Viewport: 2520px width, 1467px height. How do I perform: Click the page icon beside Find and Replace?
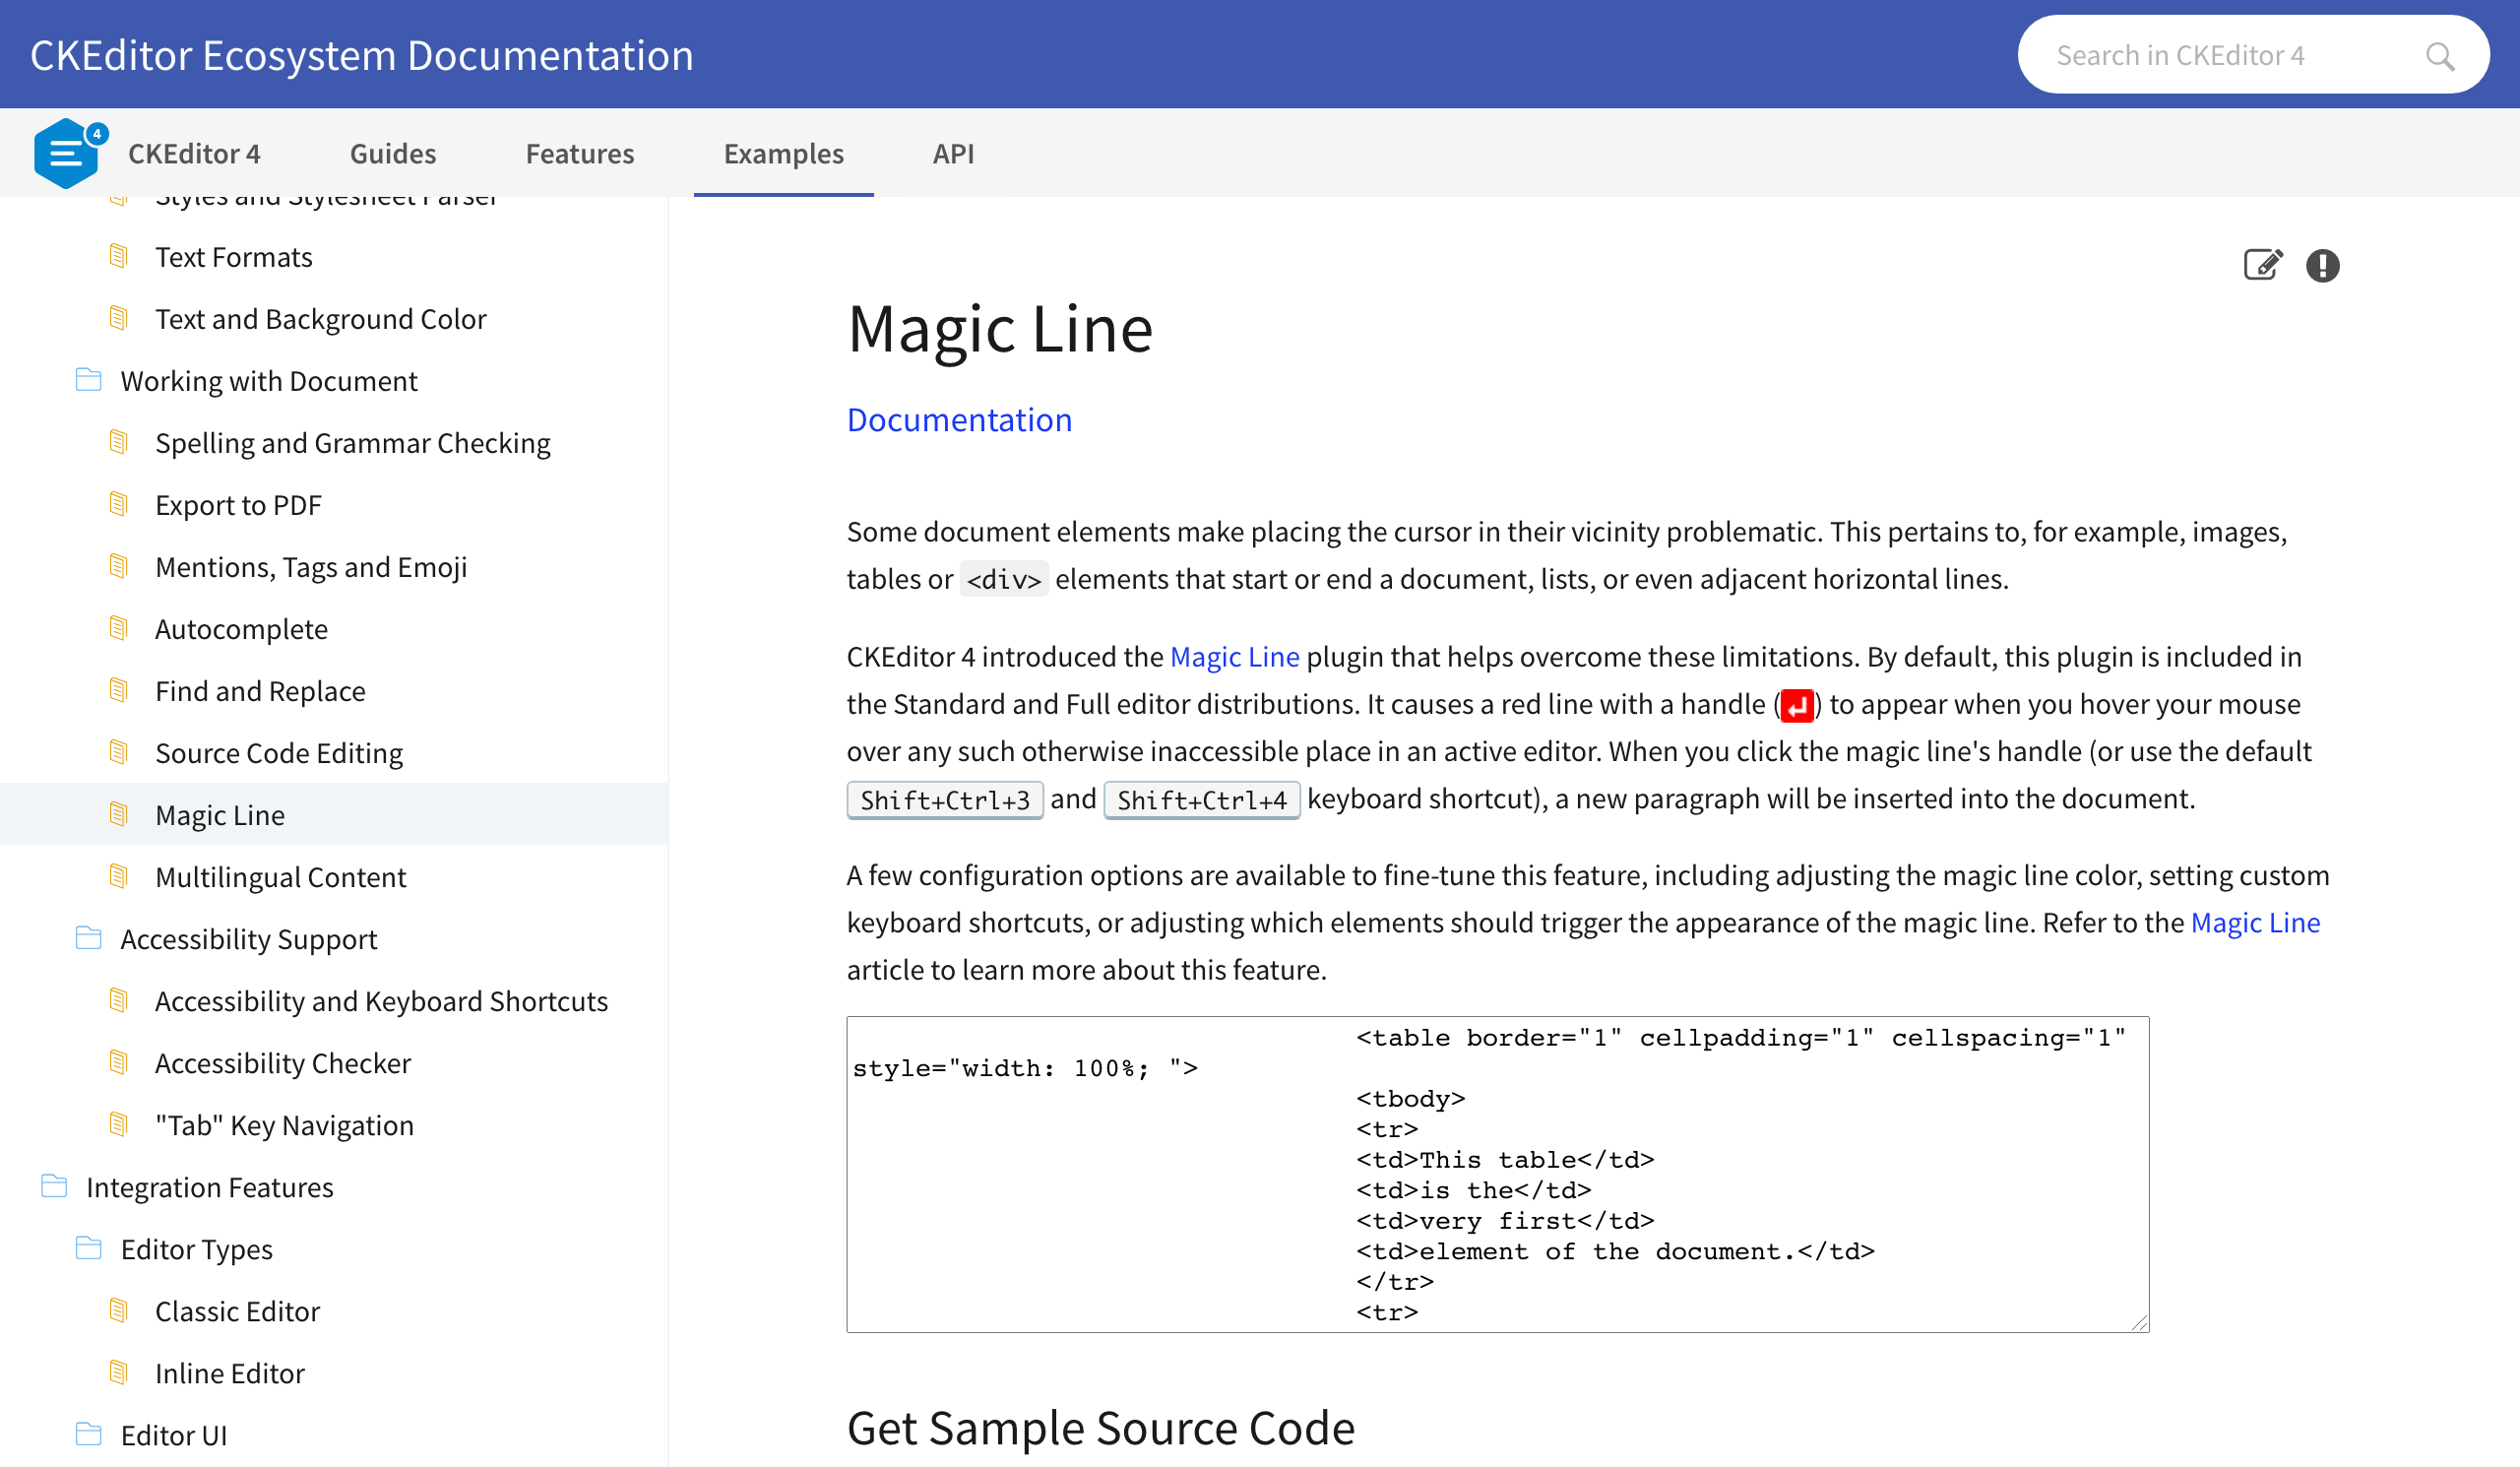[x=119, y=690]
